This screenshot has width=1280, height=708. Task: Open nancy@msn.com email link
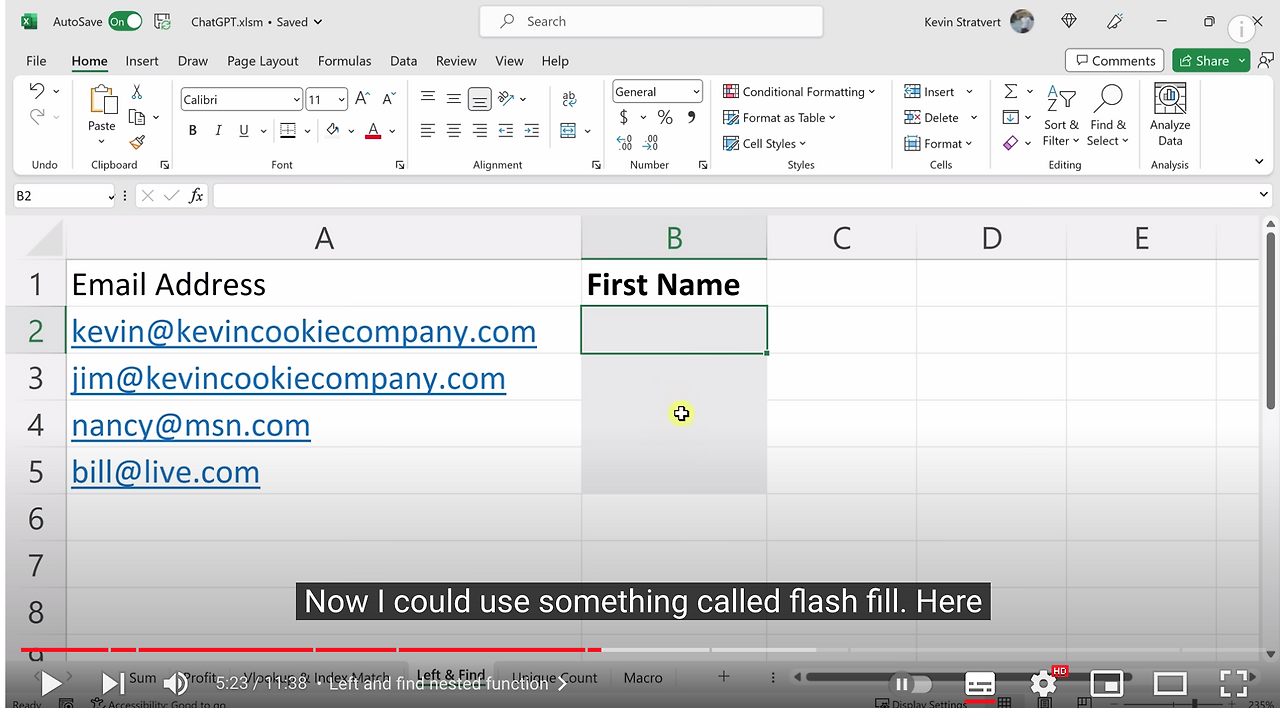(191, 425)
